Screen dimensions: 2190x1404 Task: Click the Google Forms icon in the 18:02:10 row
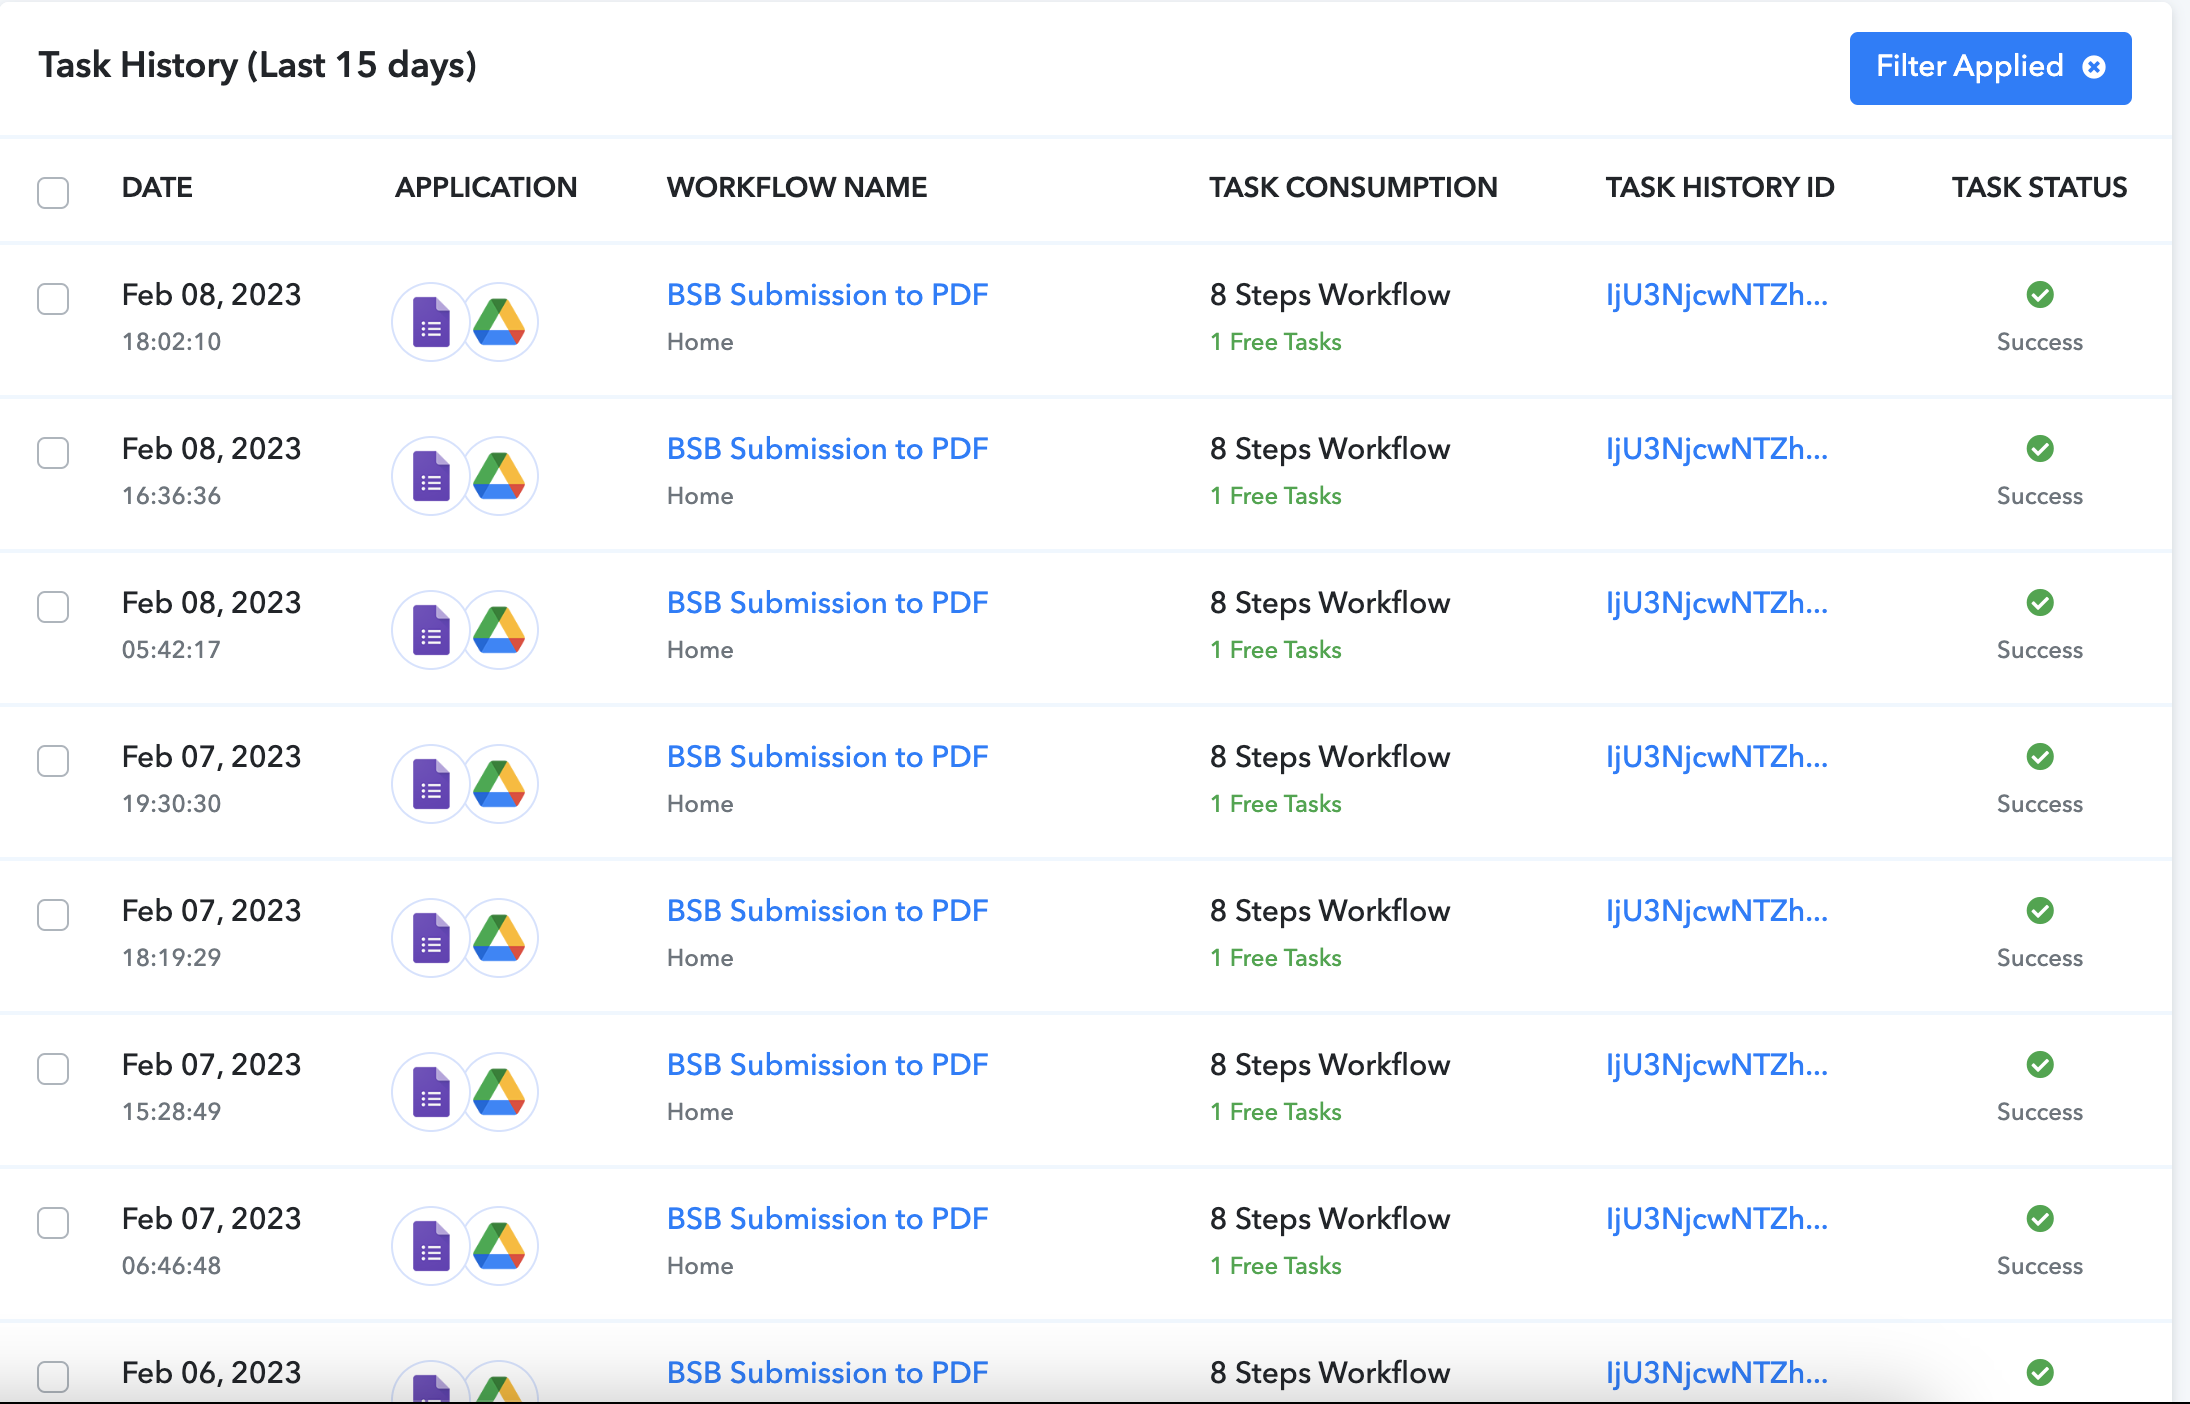coord(431,322)
